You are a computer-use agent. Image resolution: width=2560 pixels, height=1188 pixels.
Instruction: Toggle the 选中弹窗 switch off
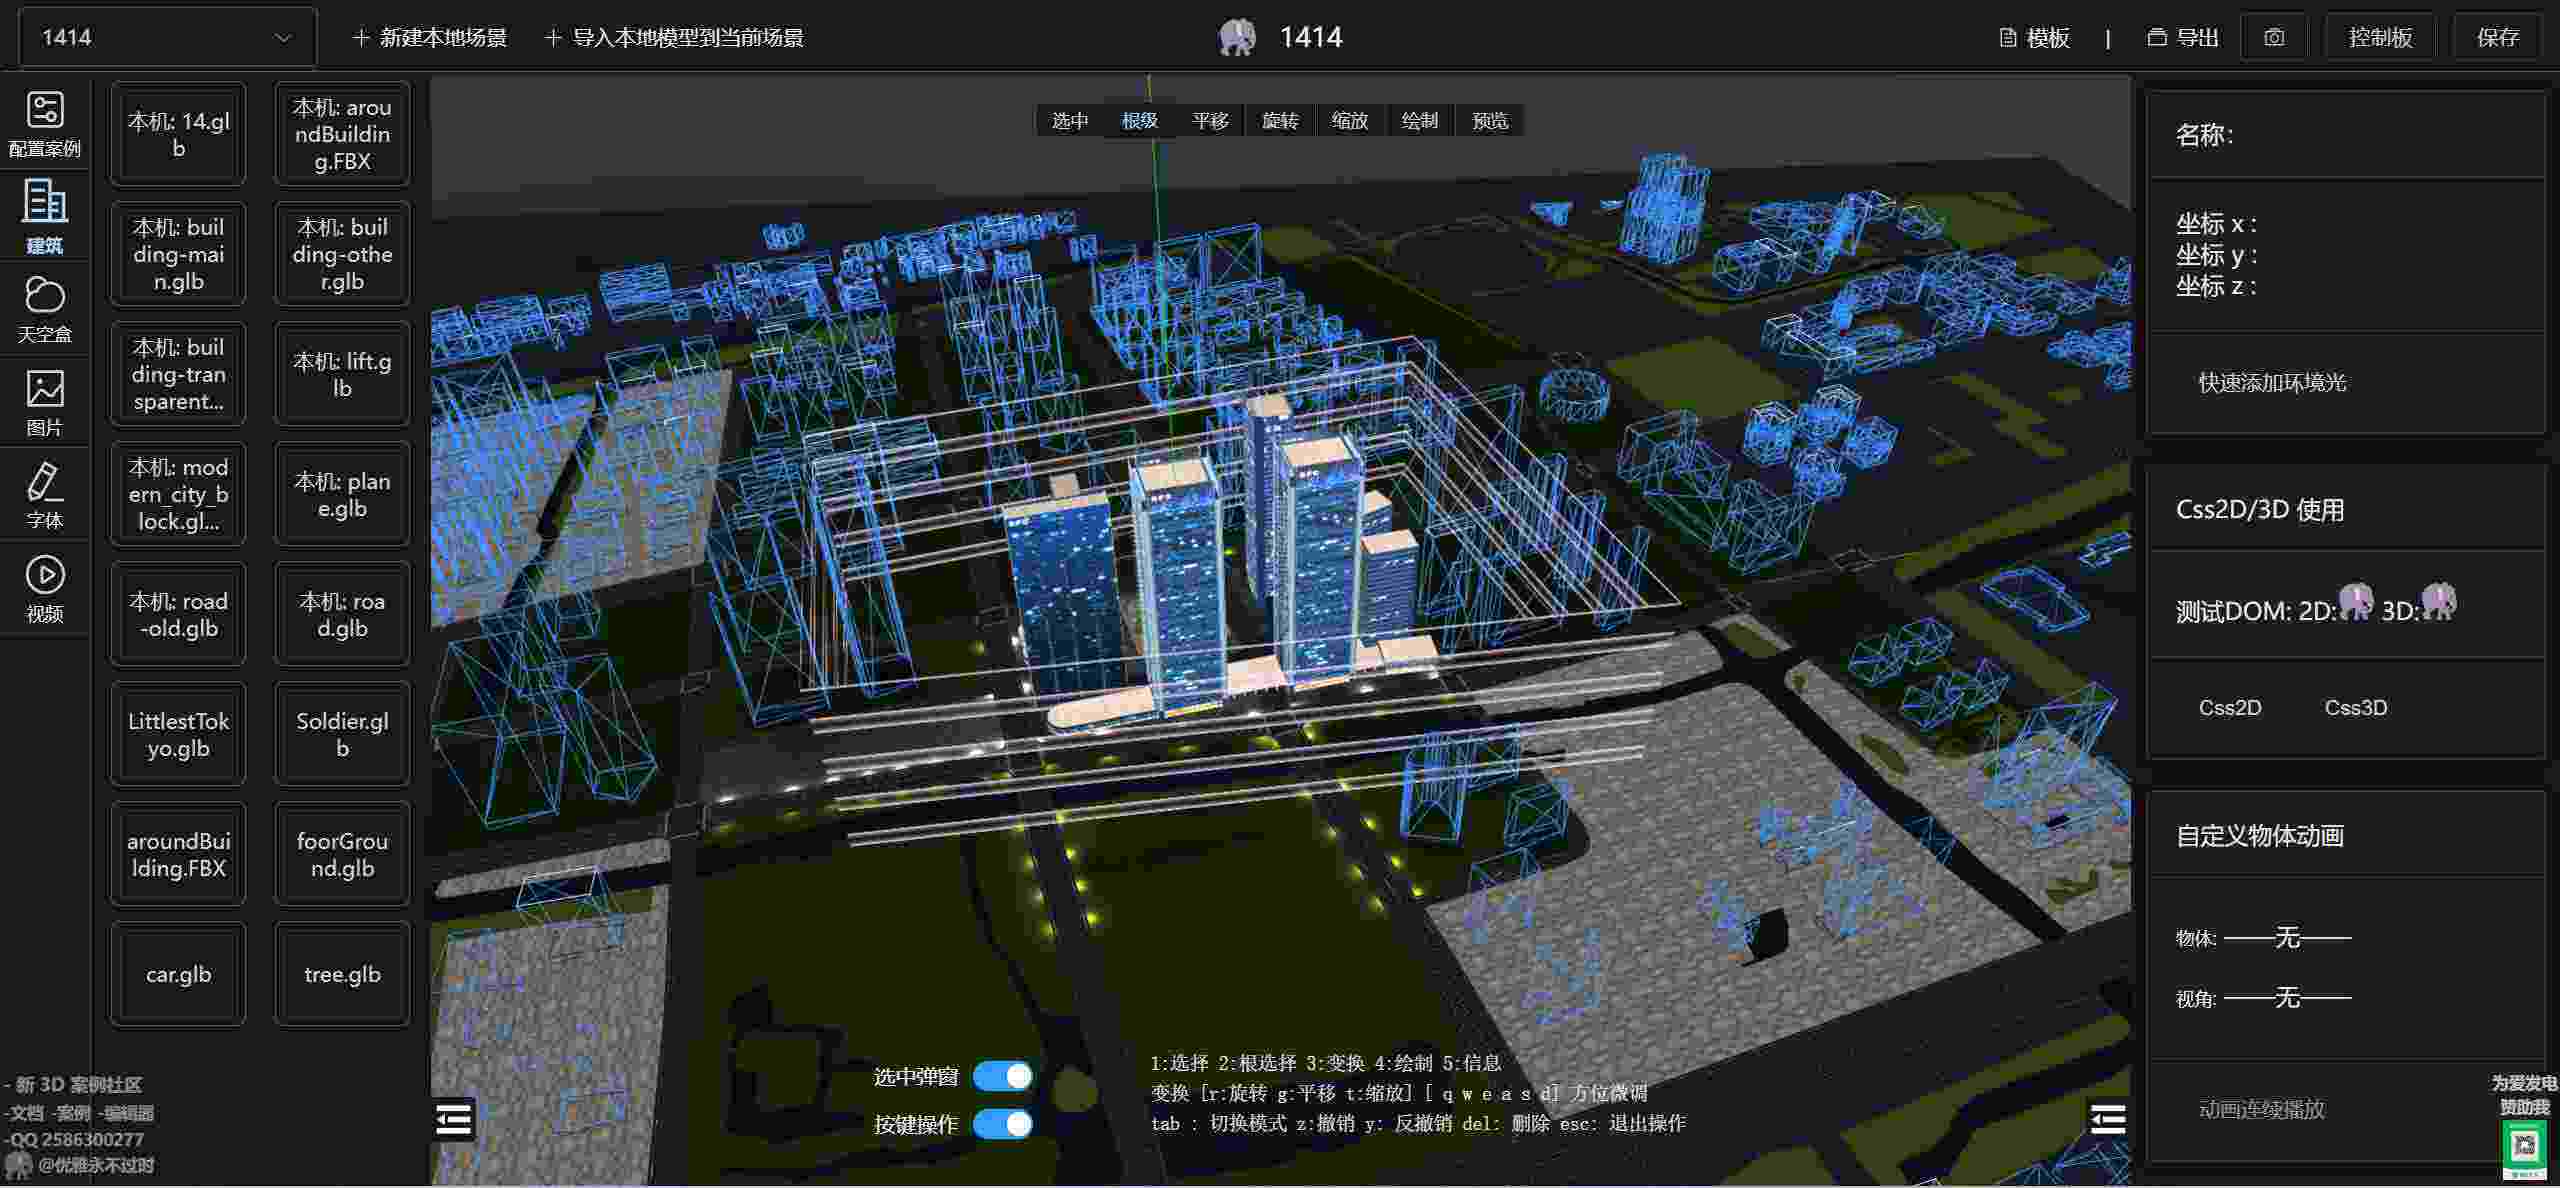[x=1002, y=1076]
